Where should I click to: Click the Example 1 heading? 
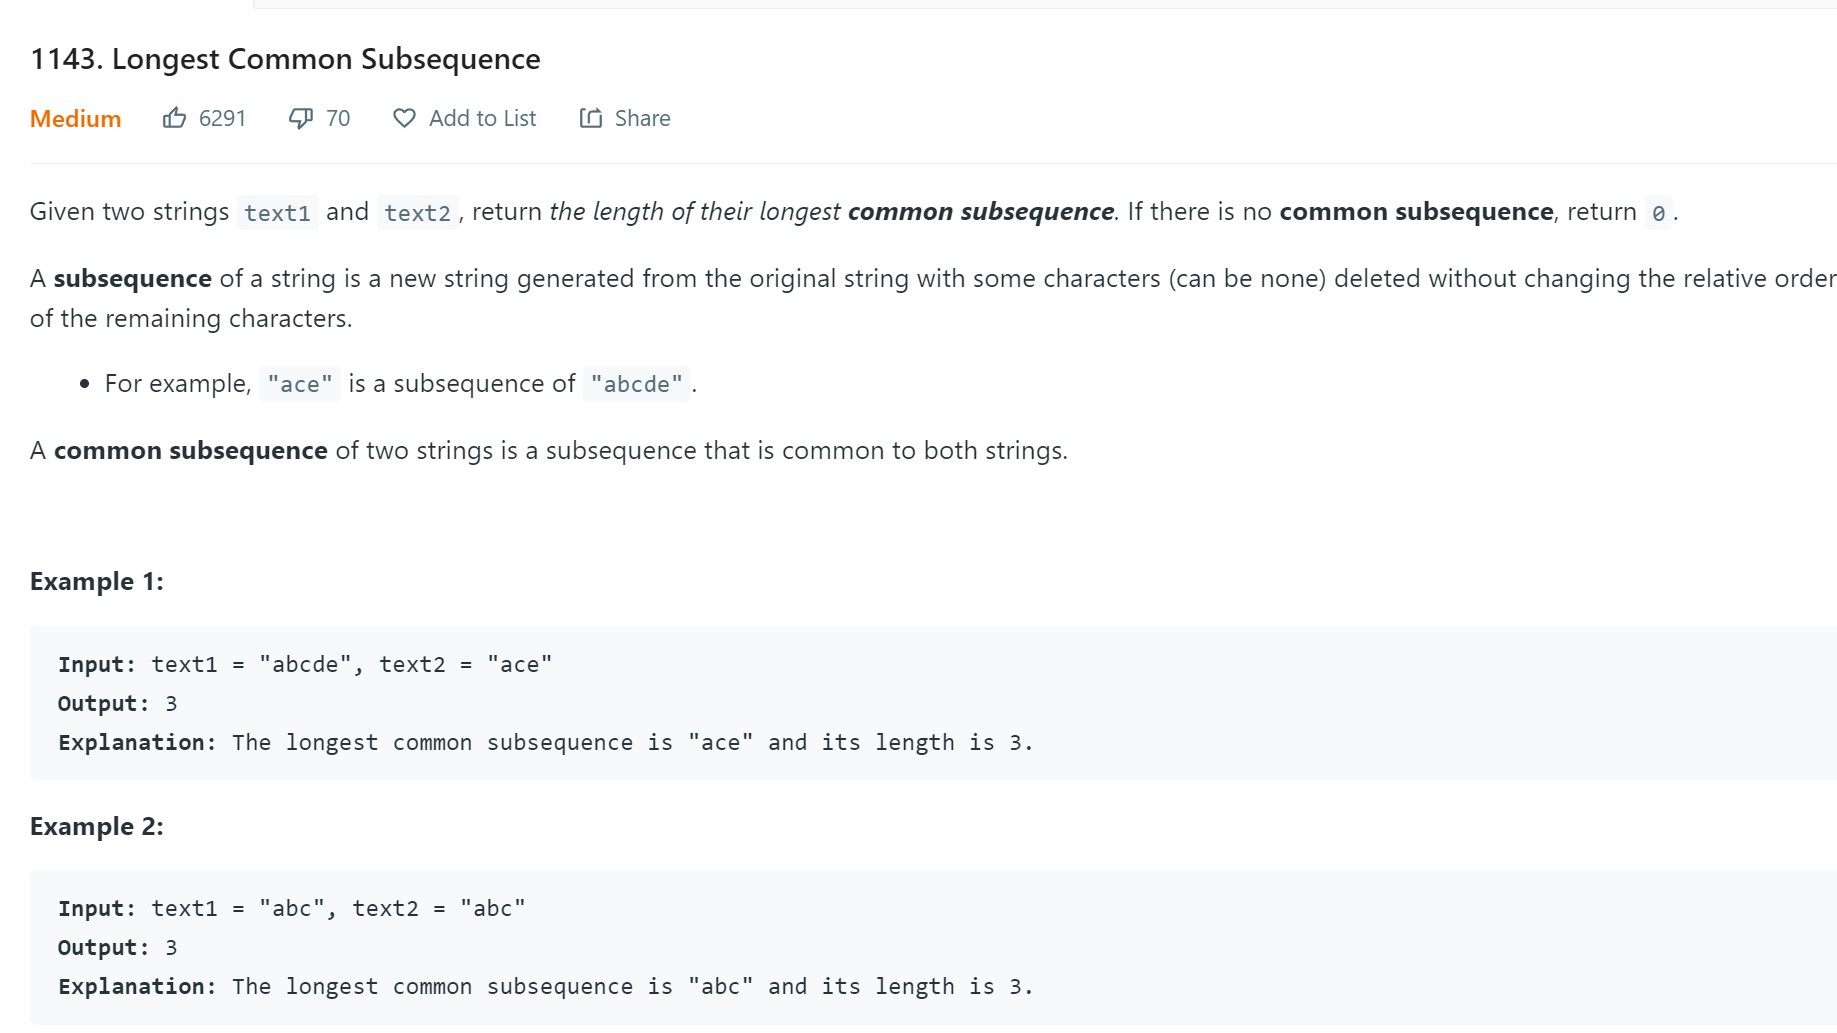click(x=97, y=582)
